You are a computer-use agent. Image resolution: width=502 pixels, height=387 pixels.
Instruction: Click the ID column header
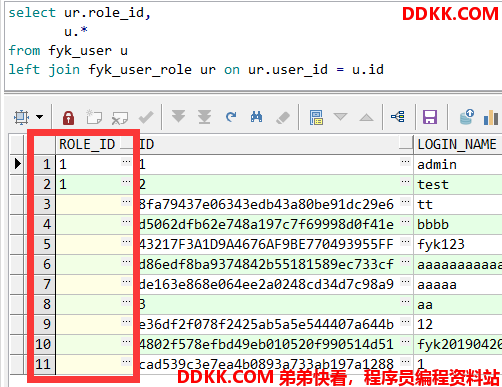click(275, 145)
